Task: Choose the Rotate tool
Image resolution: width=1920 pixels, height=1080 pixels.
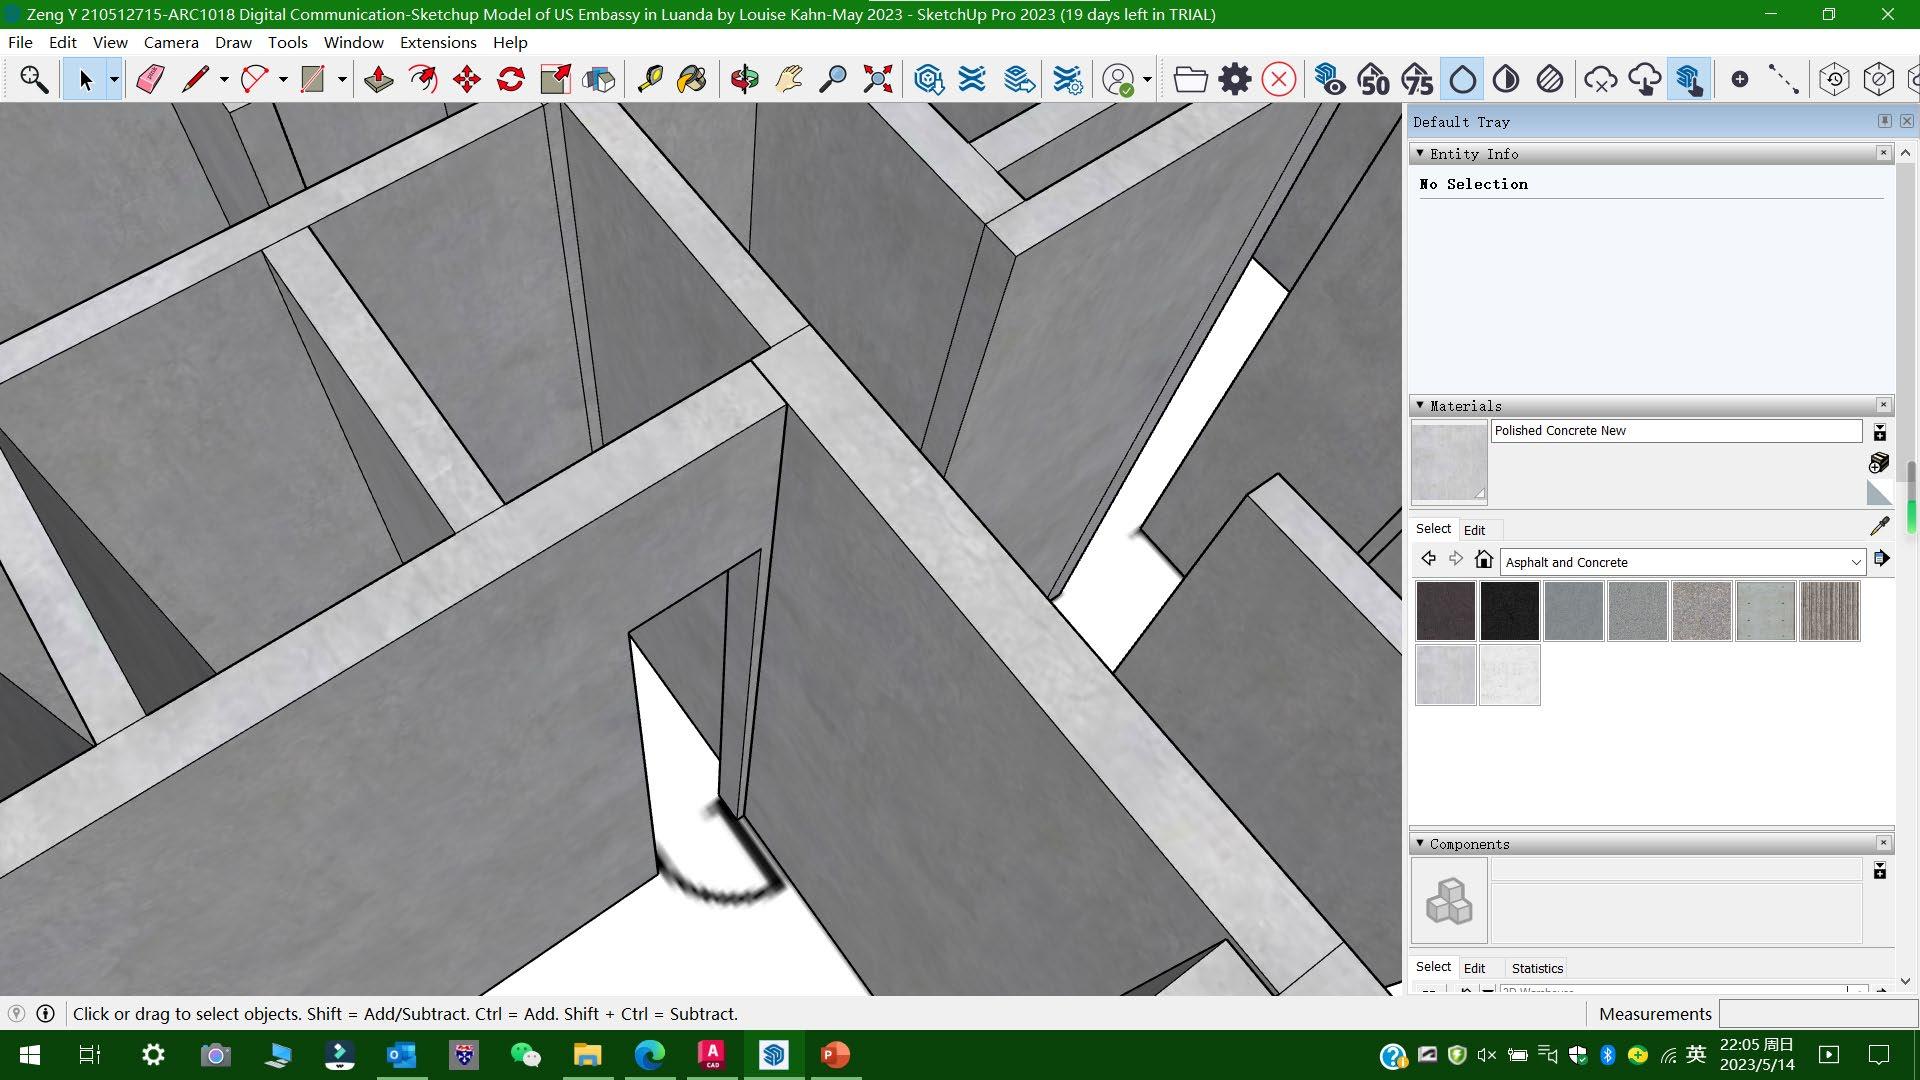Action: (x=511, y=80)
